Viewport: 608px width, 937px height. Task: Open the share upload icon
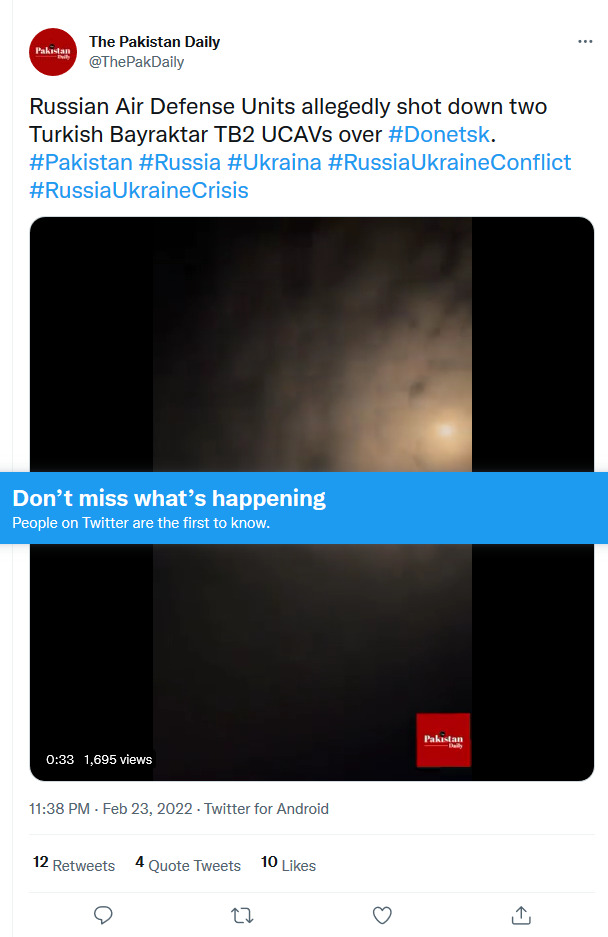(521, 915)
